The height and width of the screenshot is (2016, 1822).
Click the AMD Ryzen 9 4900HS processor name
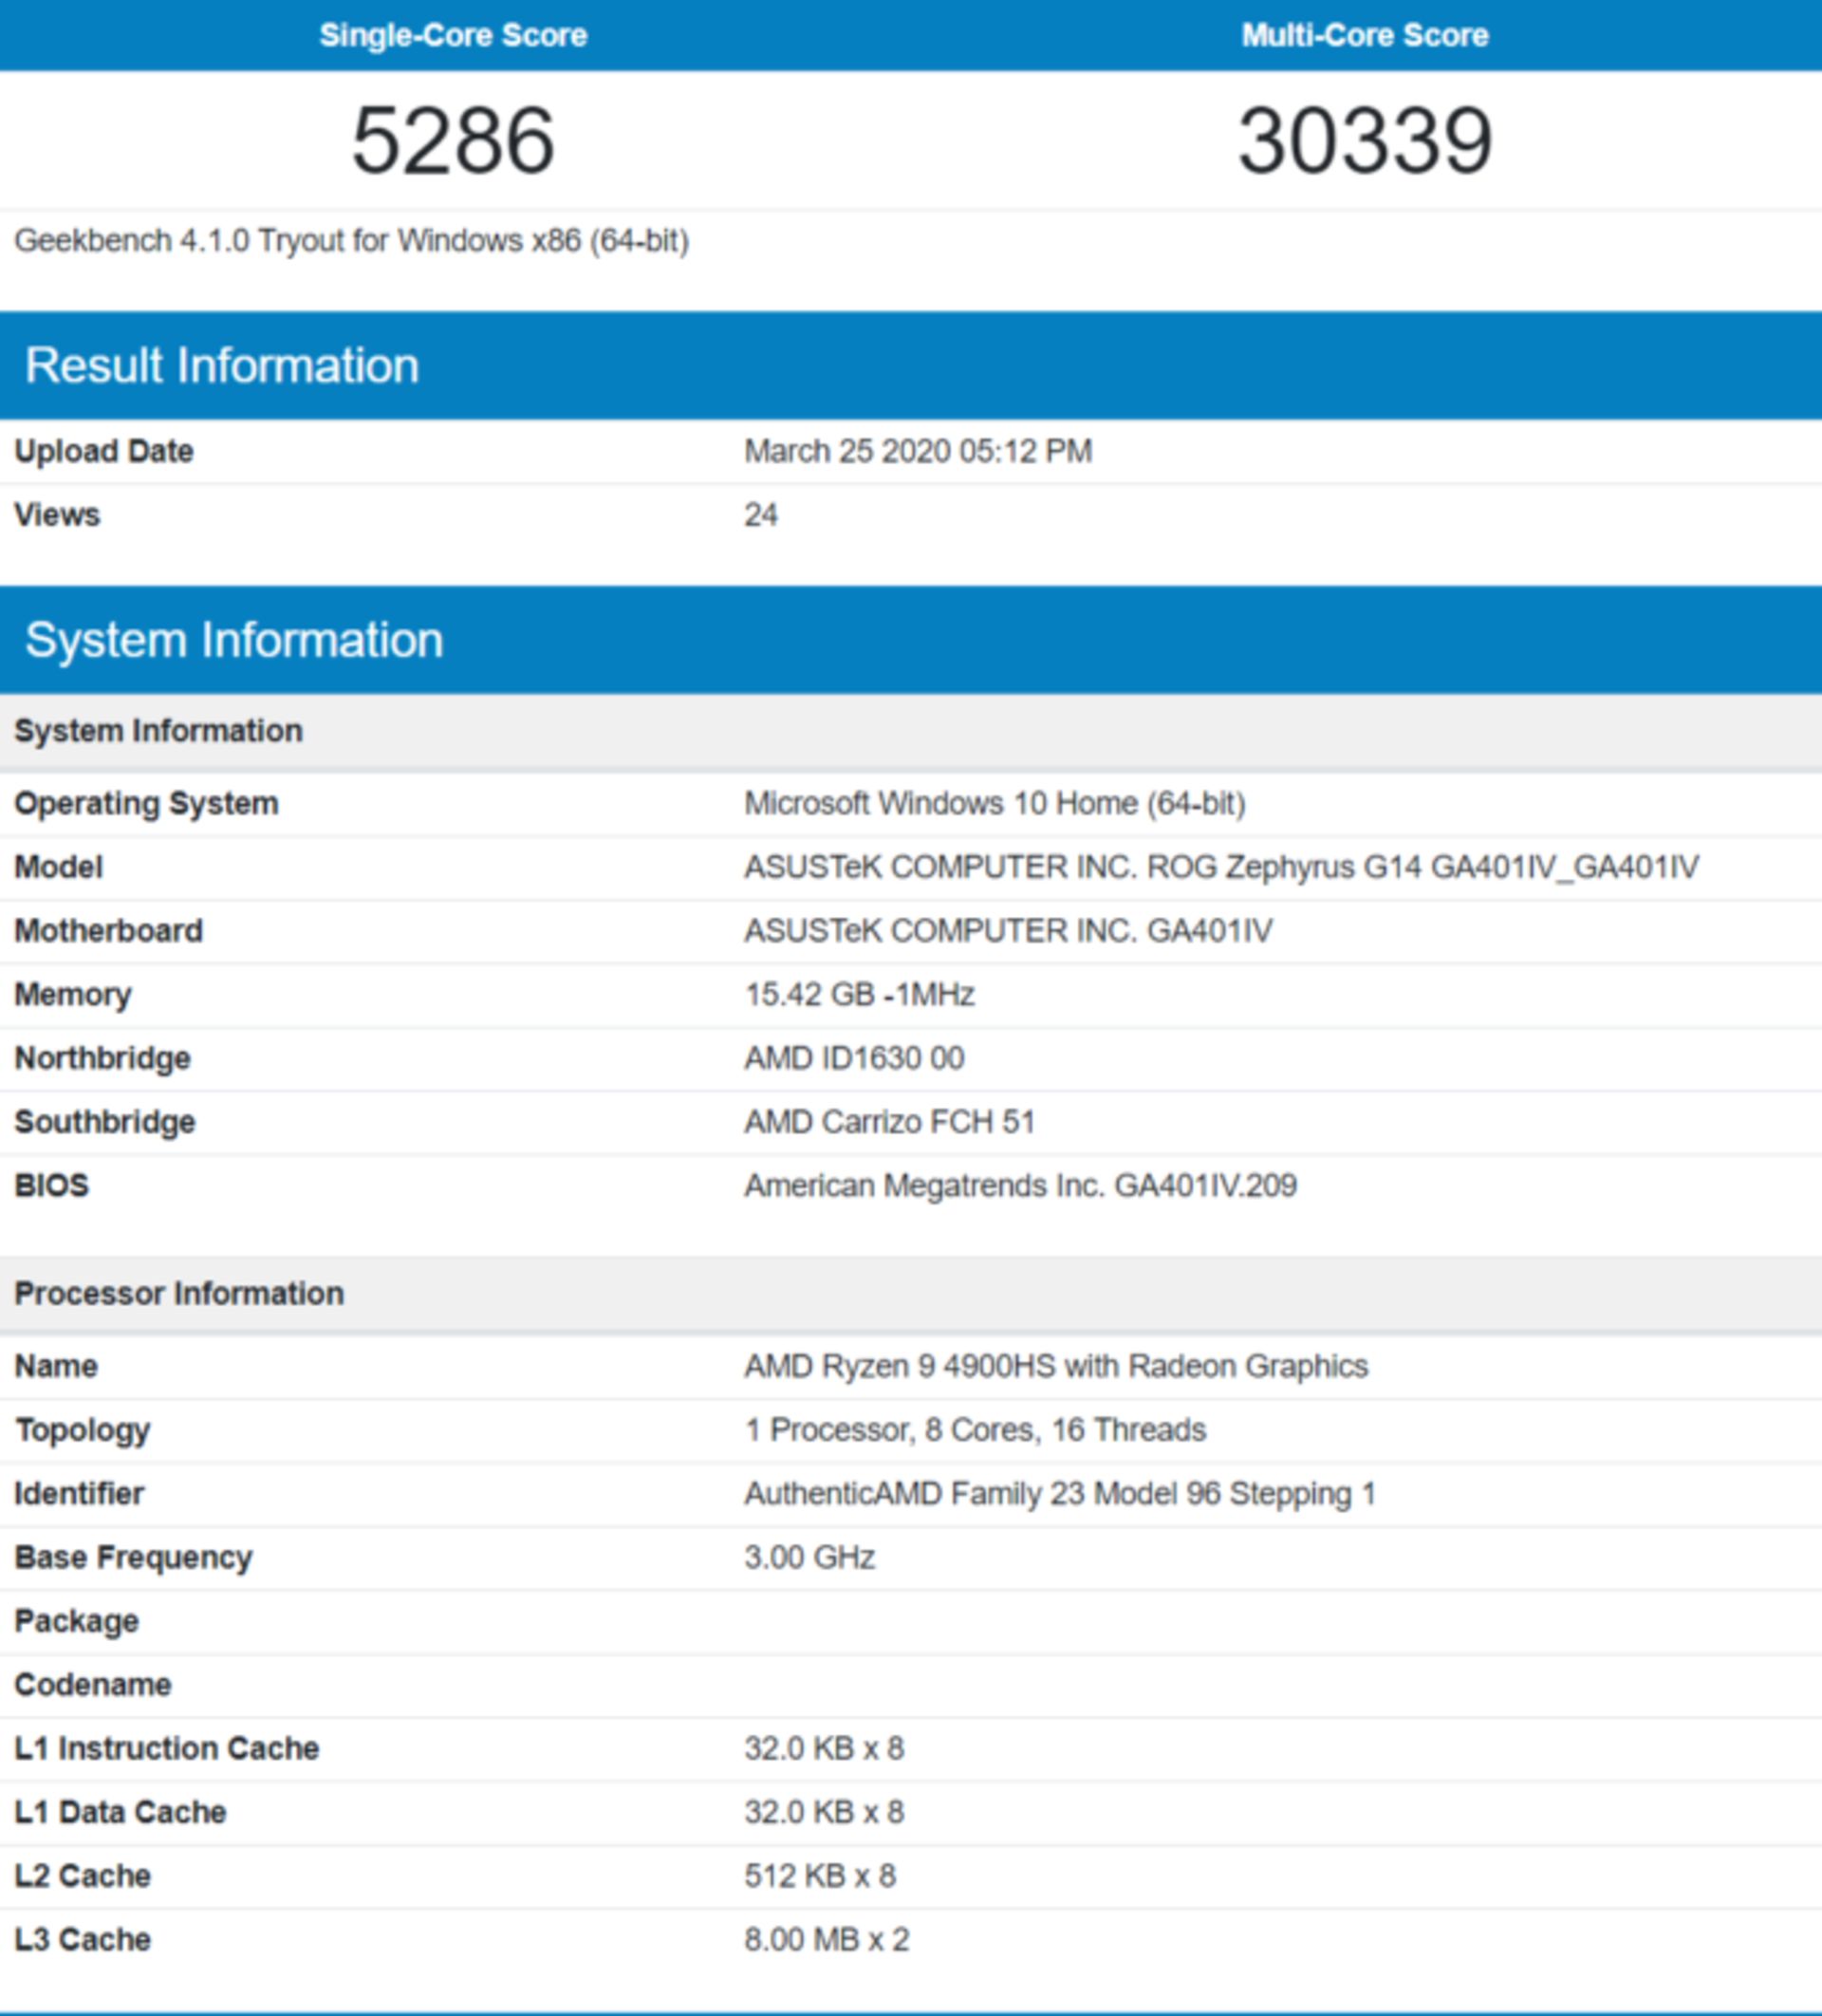[1055, 1366]
